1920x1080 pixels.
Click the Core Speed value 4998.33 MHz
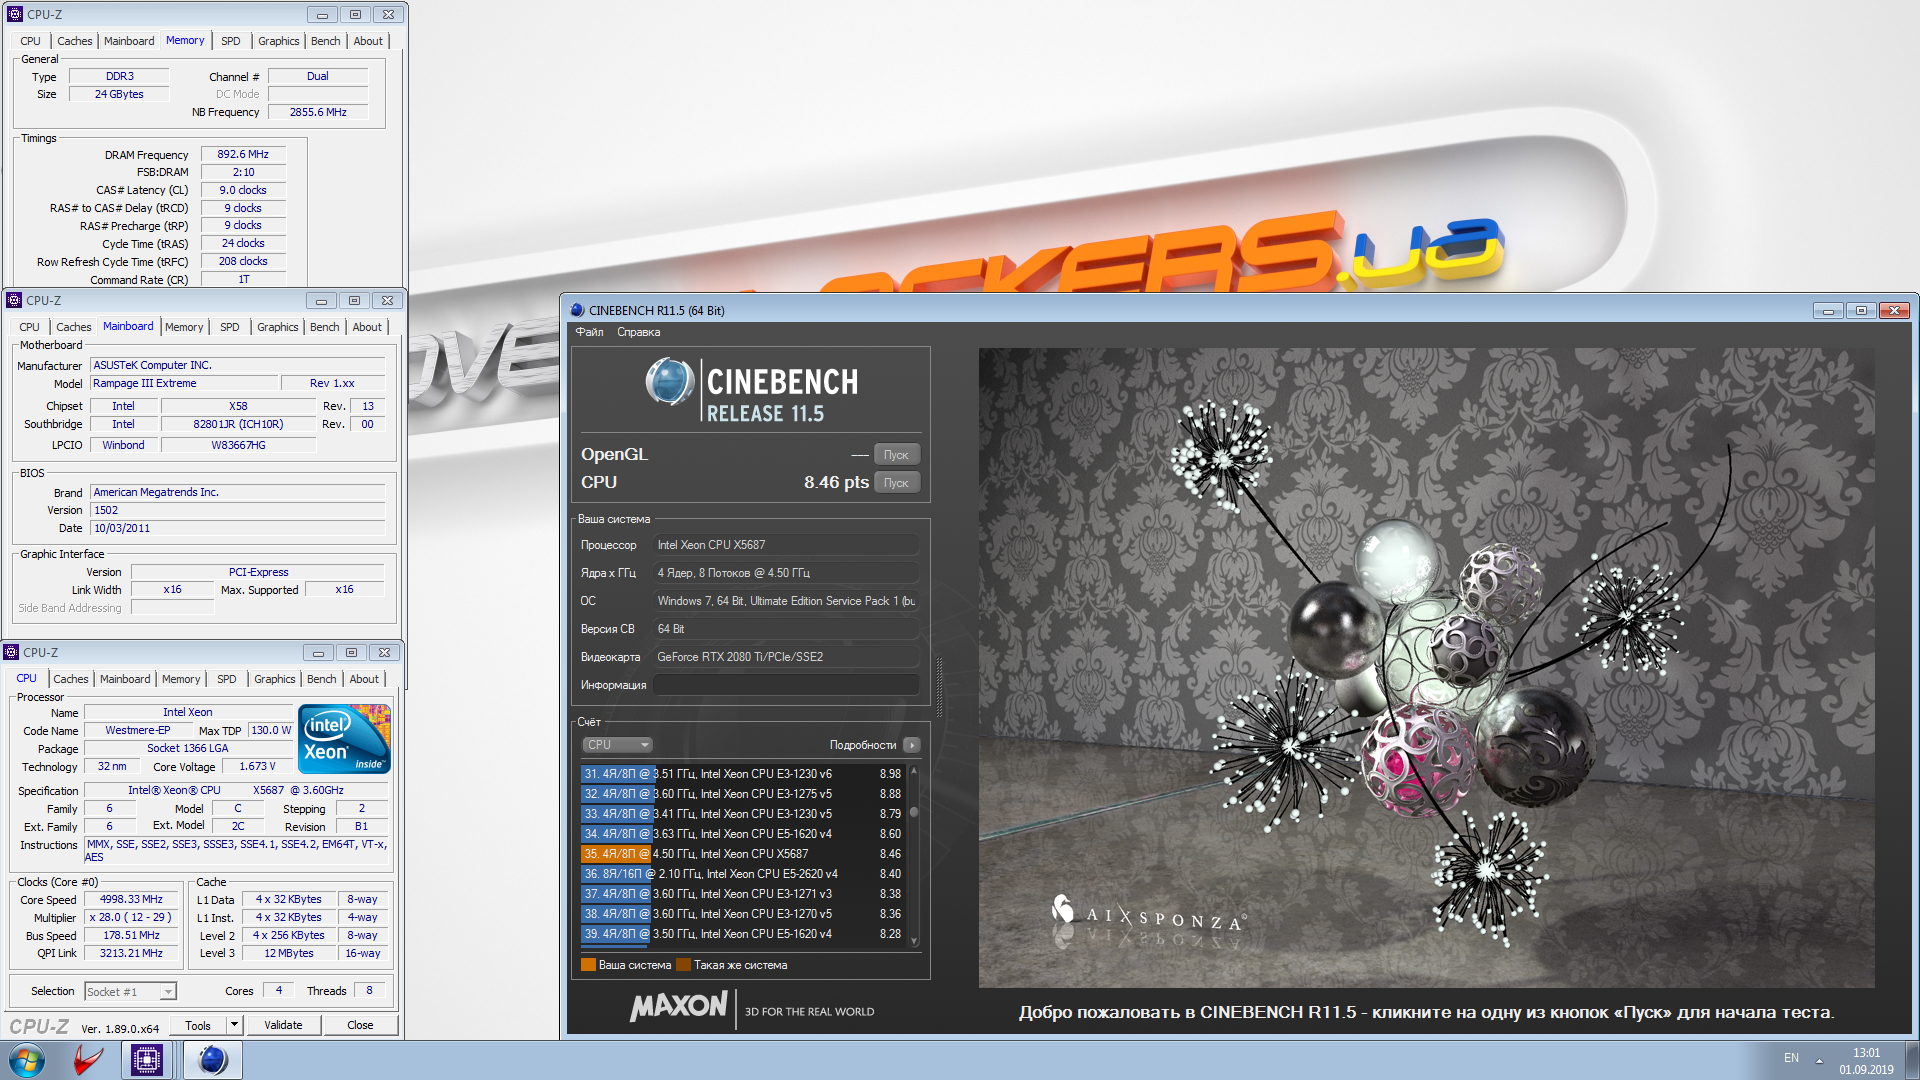click(x=131, y=899)
